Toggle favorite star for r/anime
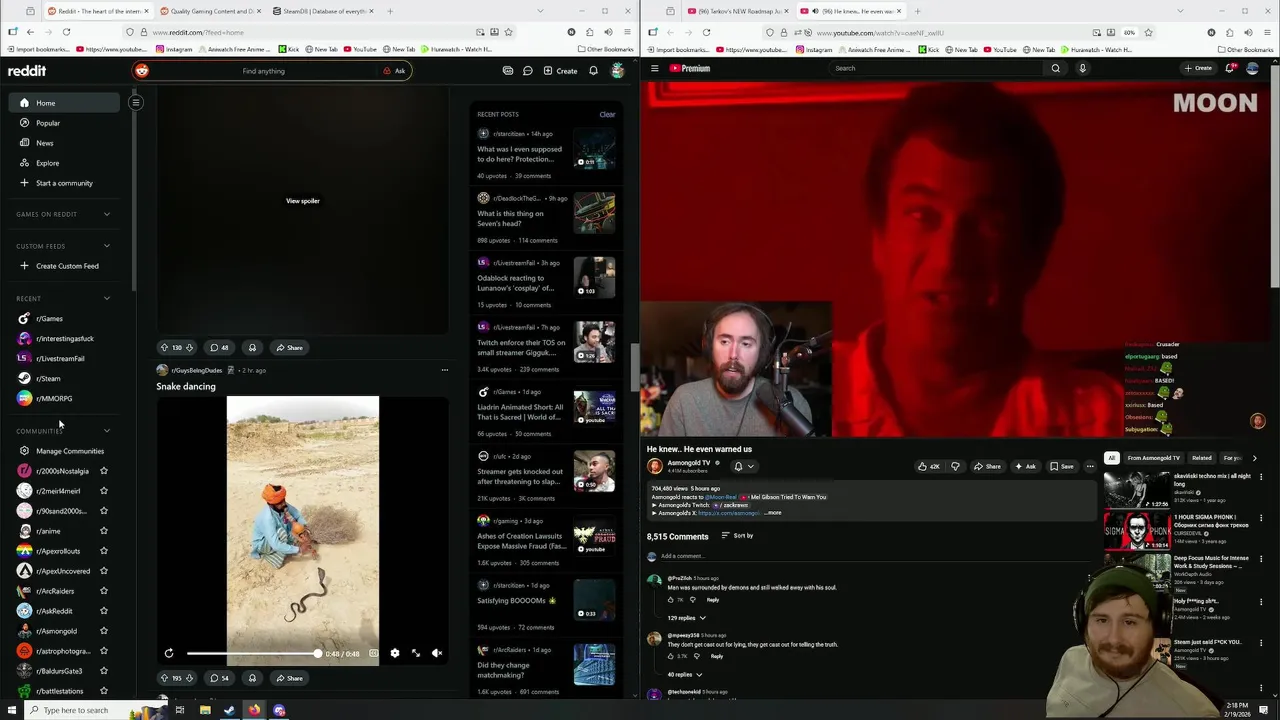 coord(103,531)
